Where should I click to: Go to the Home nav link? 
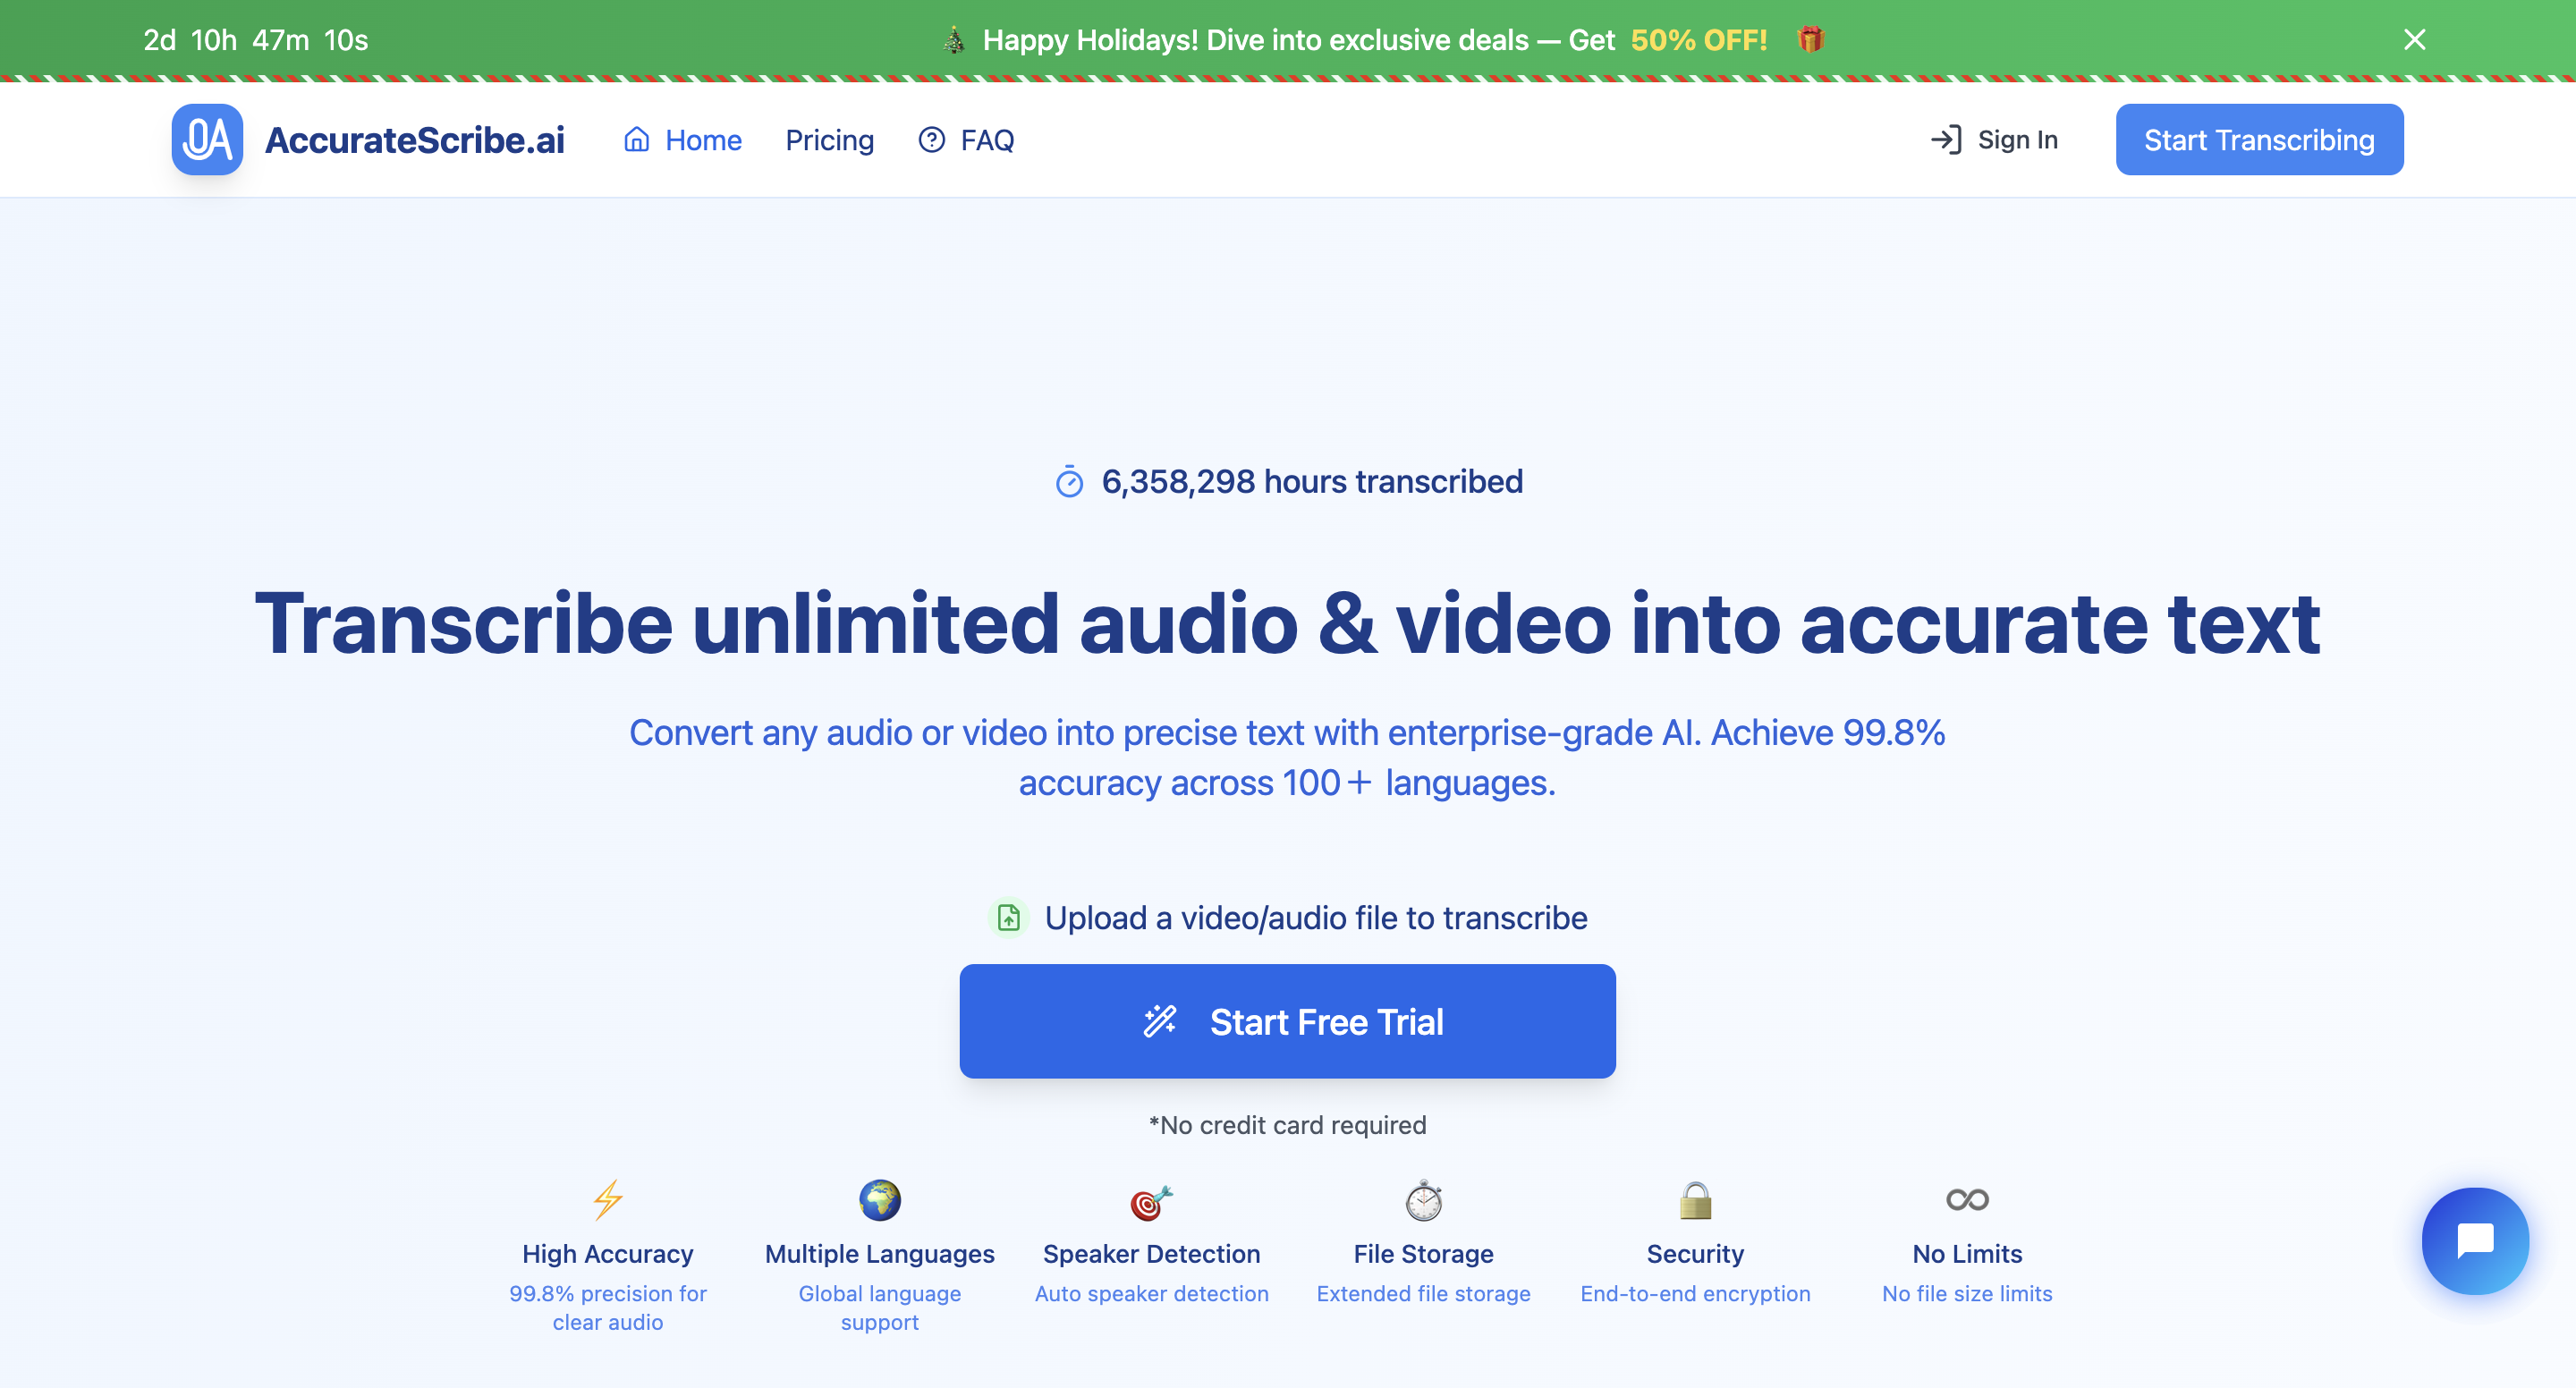pyautogui.click(x=683, y=140)
